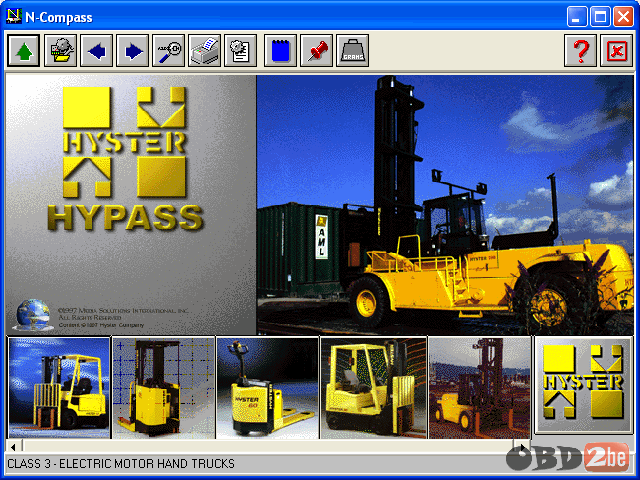Go forward with the blue right arrow
Image resolution: width=640 pixels, height=480 pixels.
[x=132, y=51]
